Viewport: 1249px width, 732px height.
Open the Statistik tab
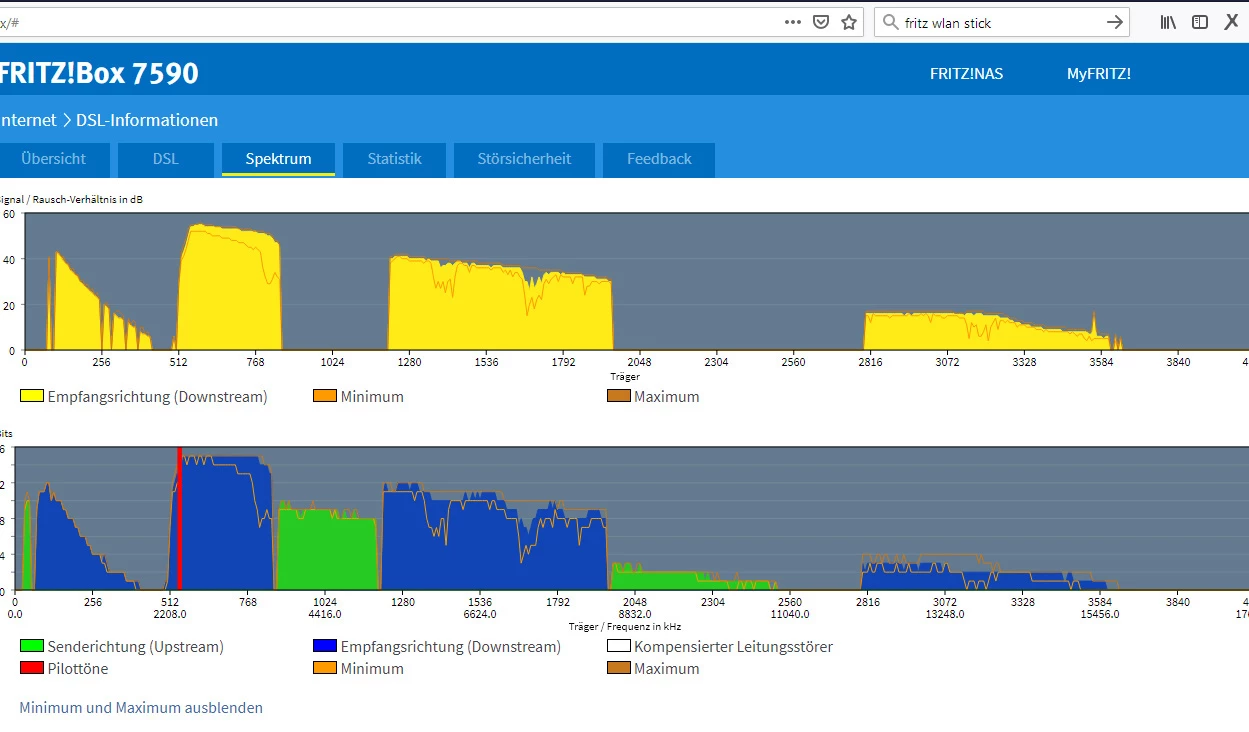click(394, 159)
